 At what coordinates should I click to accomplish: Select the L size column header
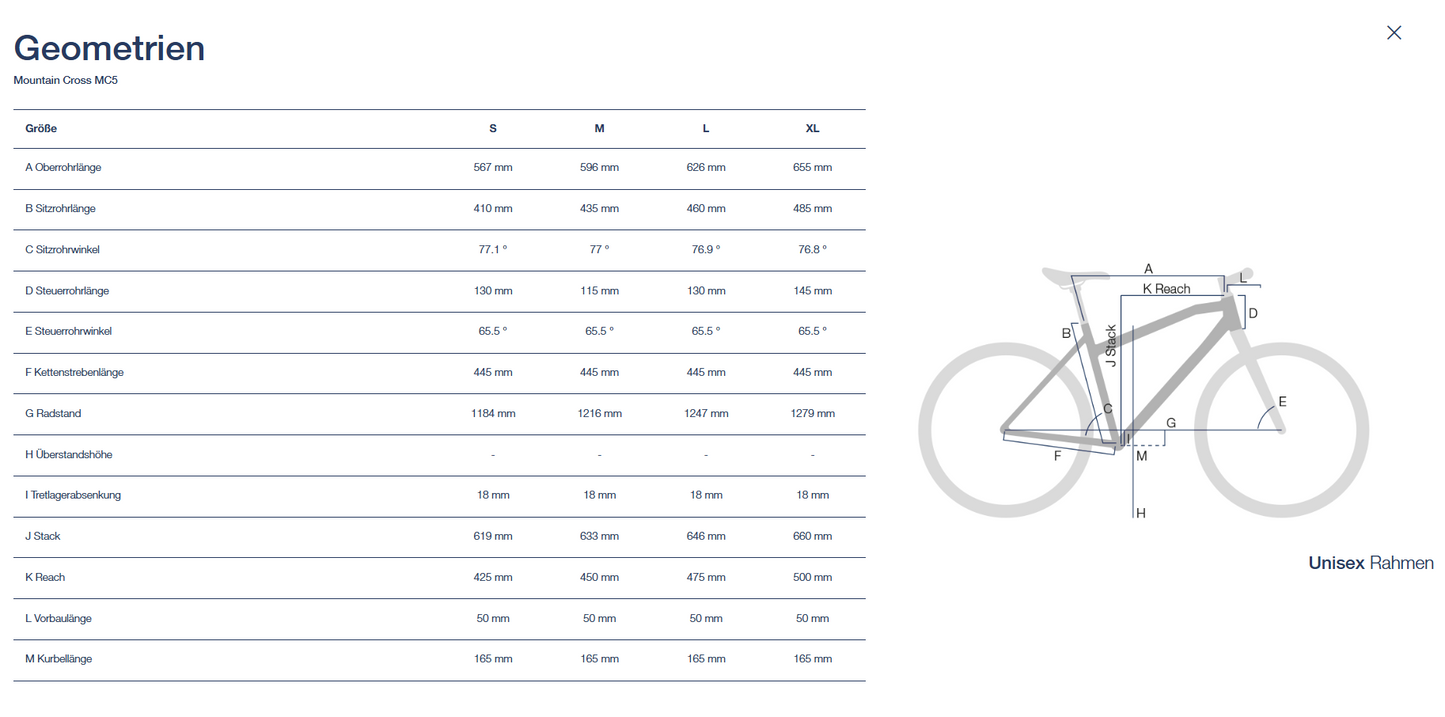click(706, 128)
